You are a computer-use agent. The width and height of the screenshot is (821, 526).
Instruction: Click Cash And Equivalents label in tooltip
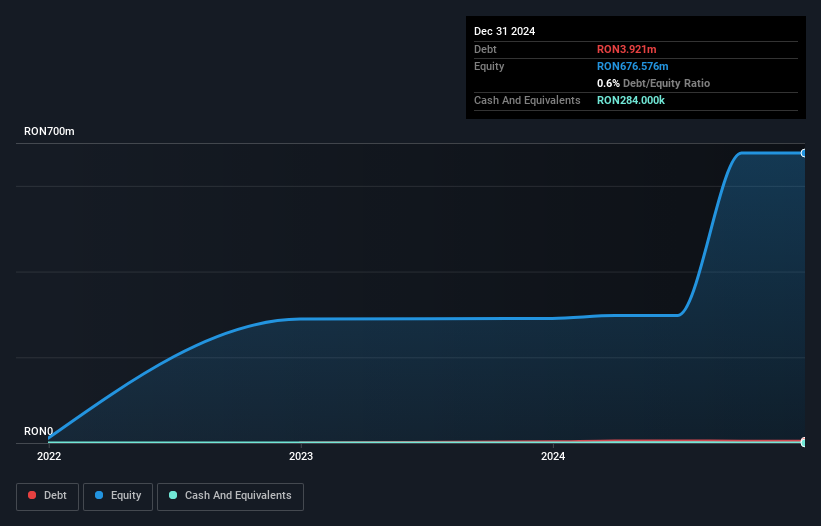tap(527, 100)
